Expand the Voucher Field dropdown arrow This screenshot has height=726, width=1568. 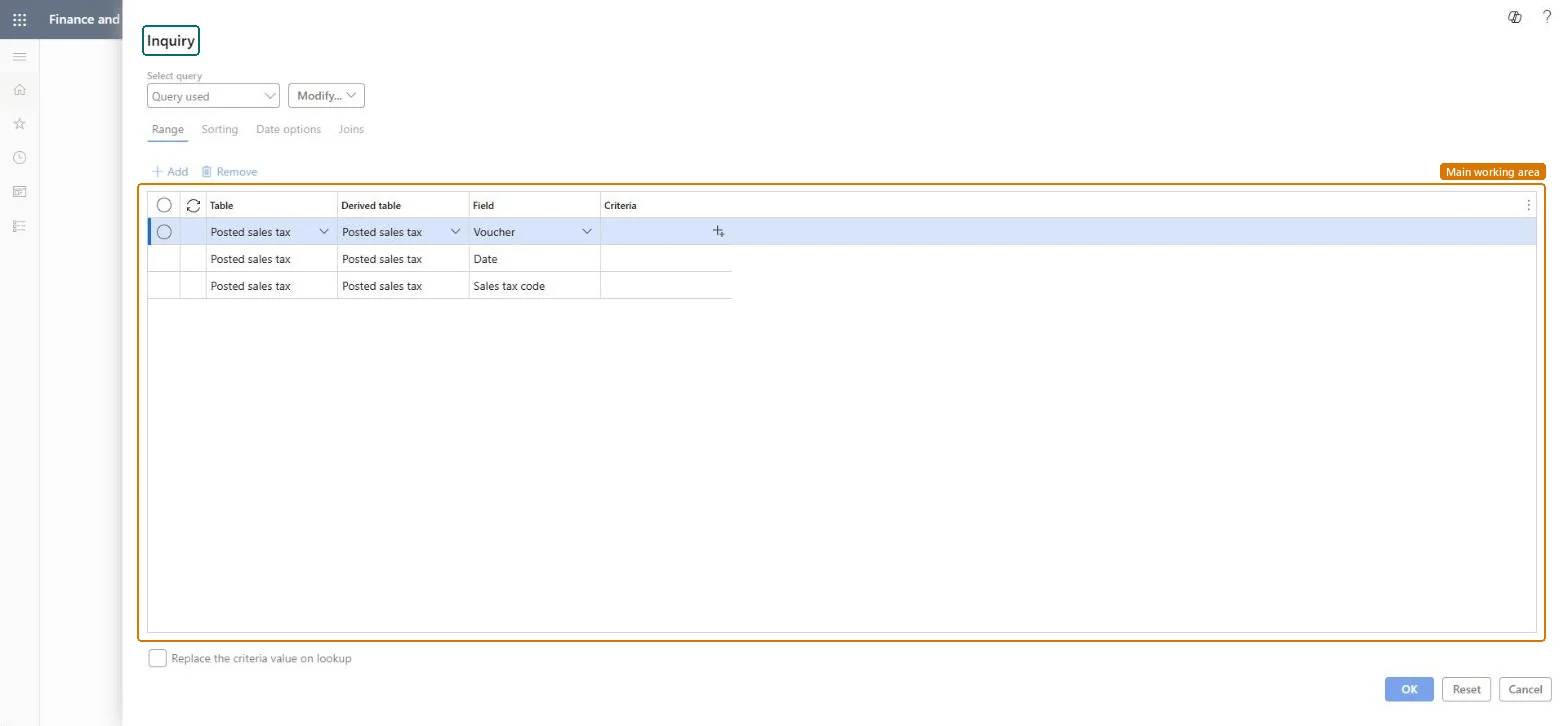coord(587,232)
